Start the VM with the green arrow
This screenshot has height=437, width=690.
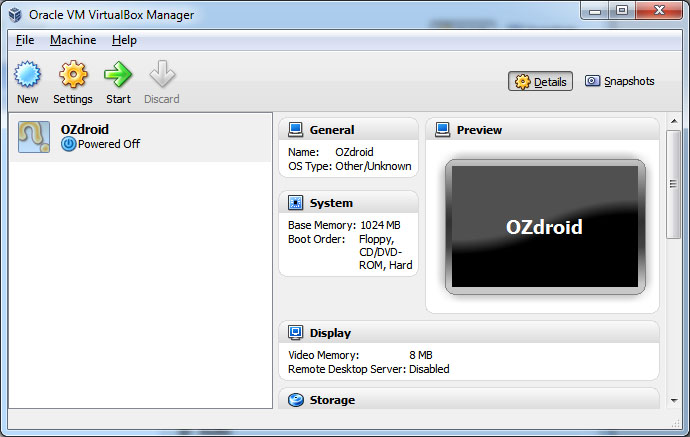(118, 74)
